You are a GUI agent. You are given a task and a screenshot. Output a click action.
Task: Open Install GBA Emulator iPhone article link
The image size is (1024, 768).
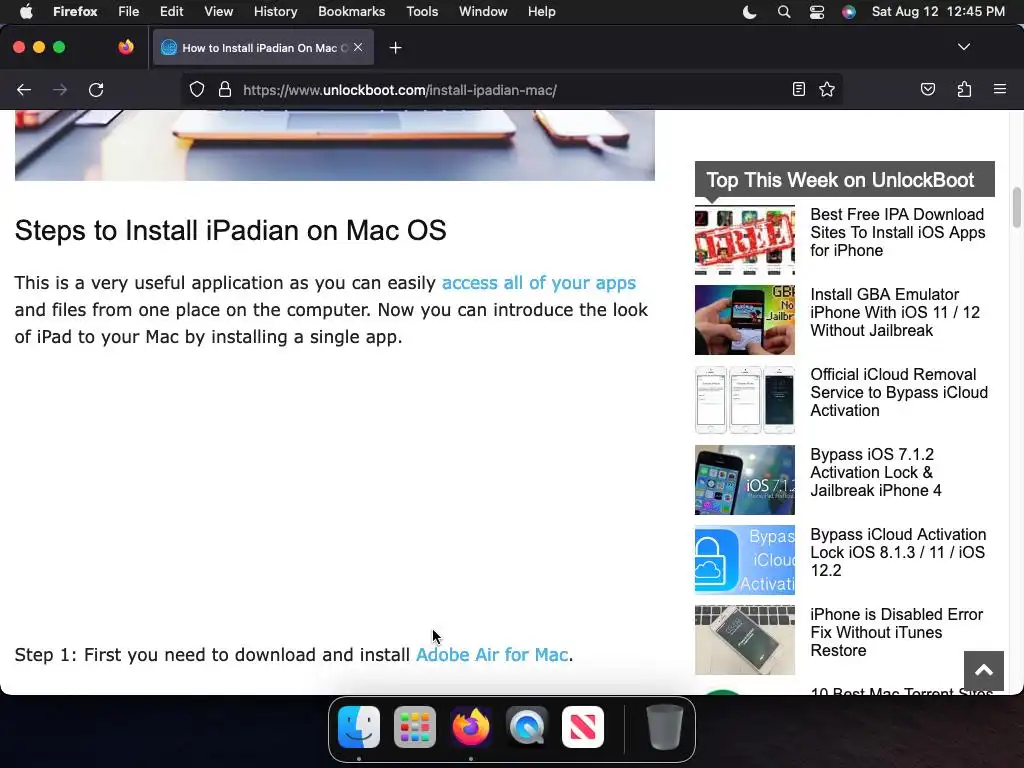pos(895,312)
